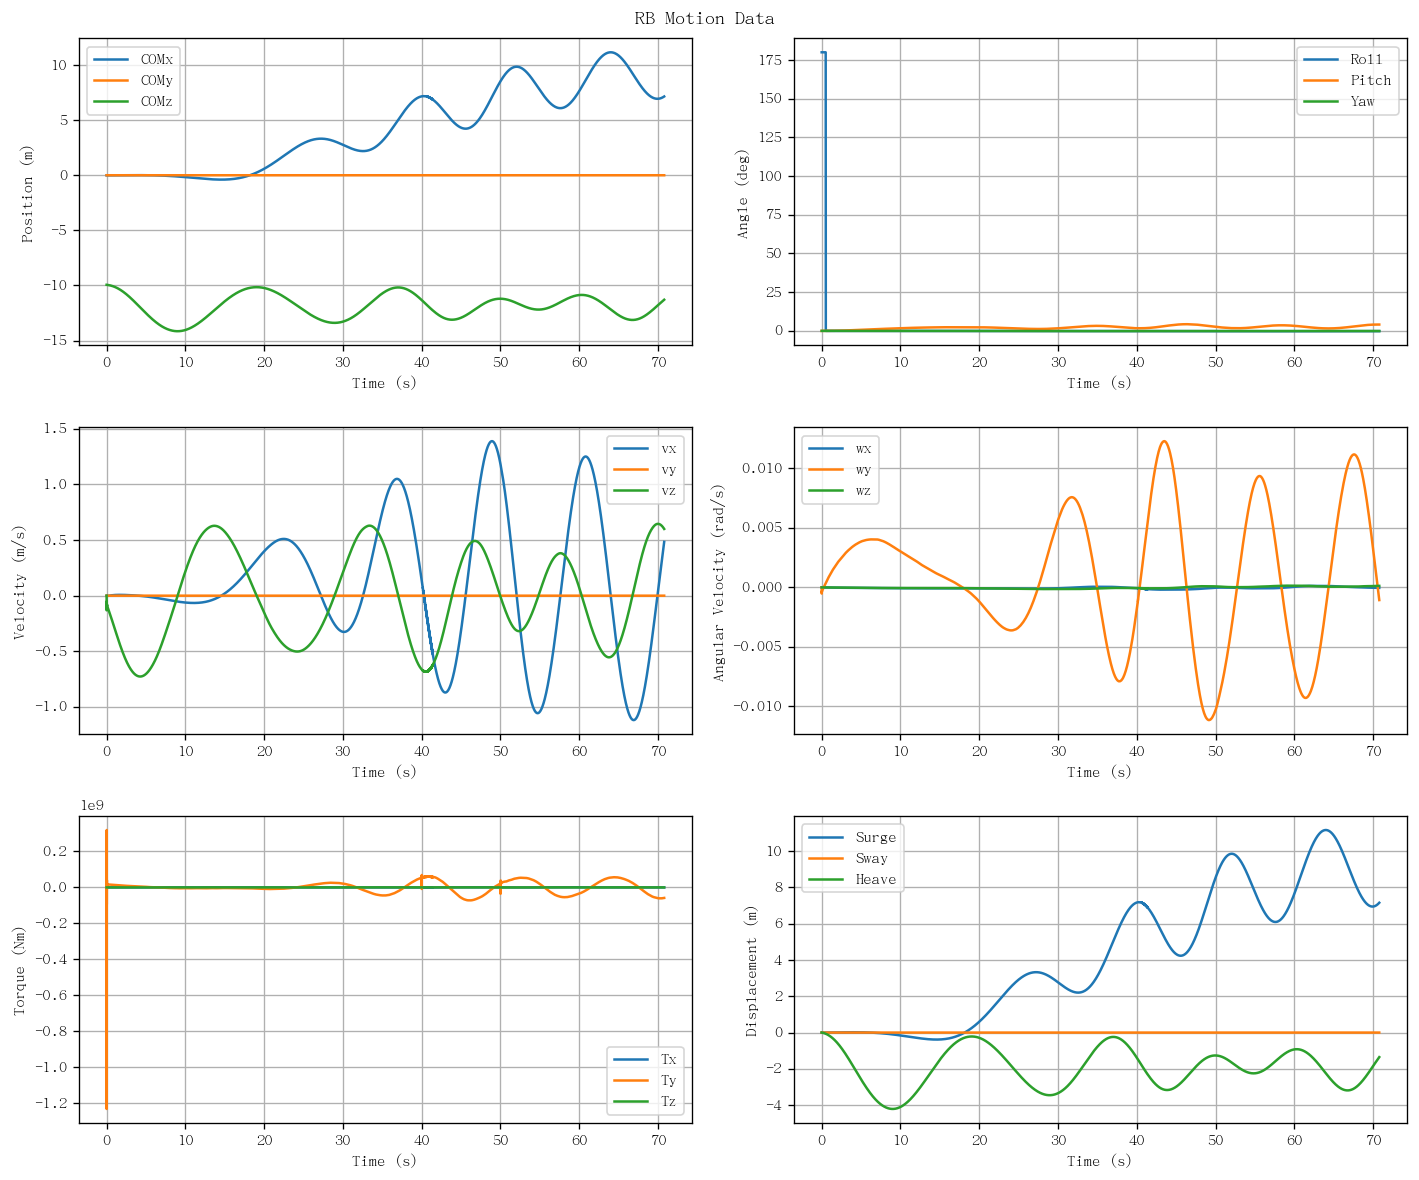Viewport: 1419px width, 1180px height.
Task: Click "Time (s)" under the Torque plot
Action: (x=385, y=1161)
